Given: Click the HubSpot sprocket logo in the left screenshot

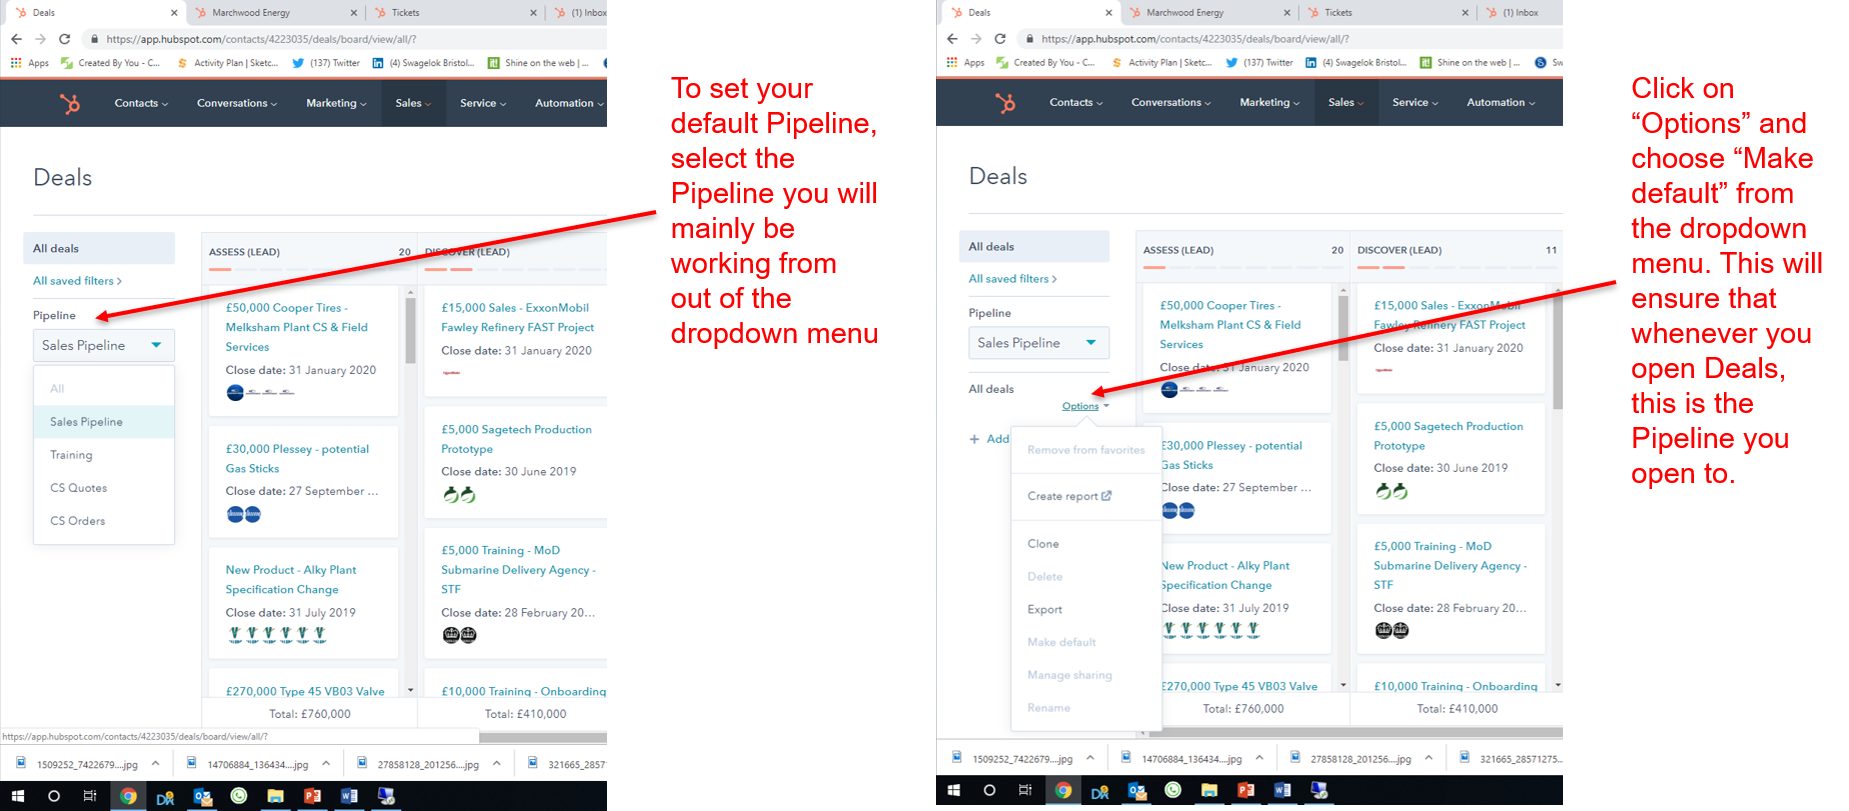Looking at the screenshot, I should [x=69, y=103].
